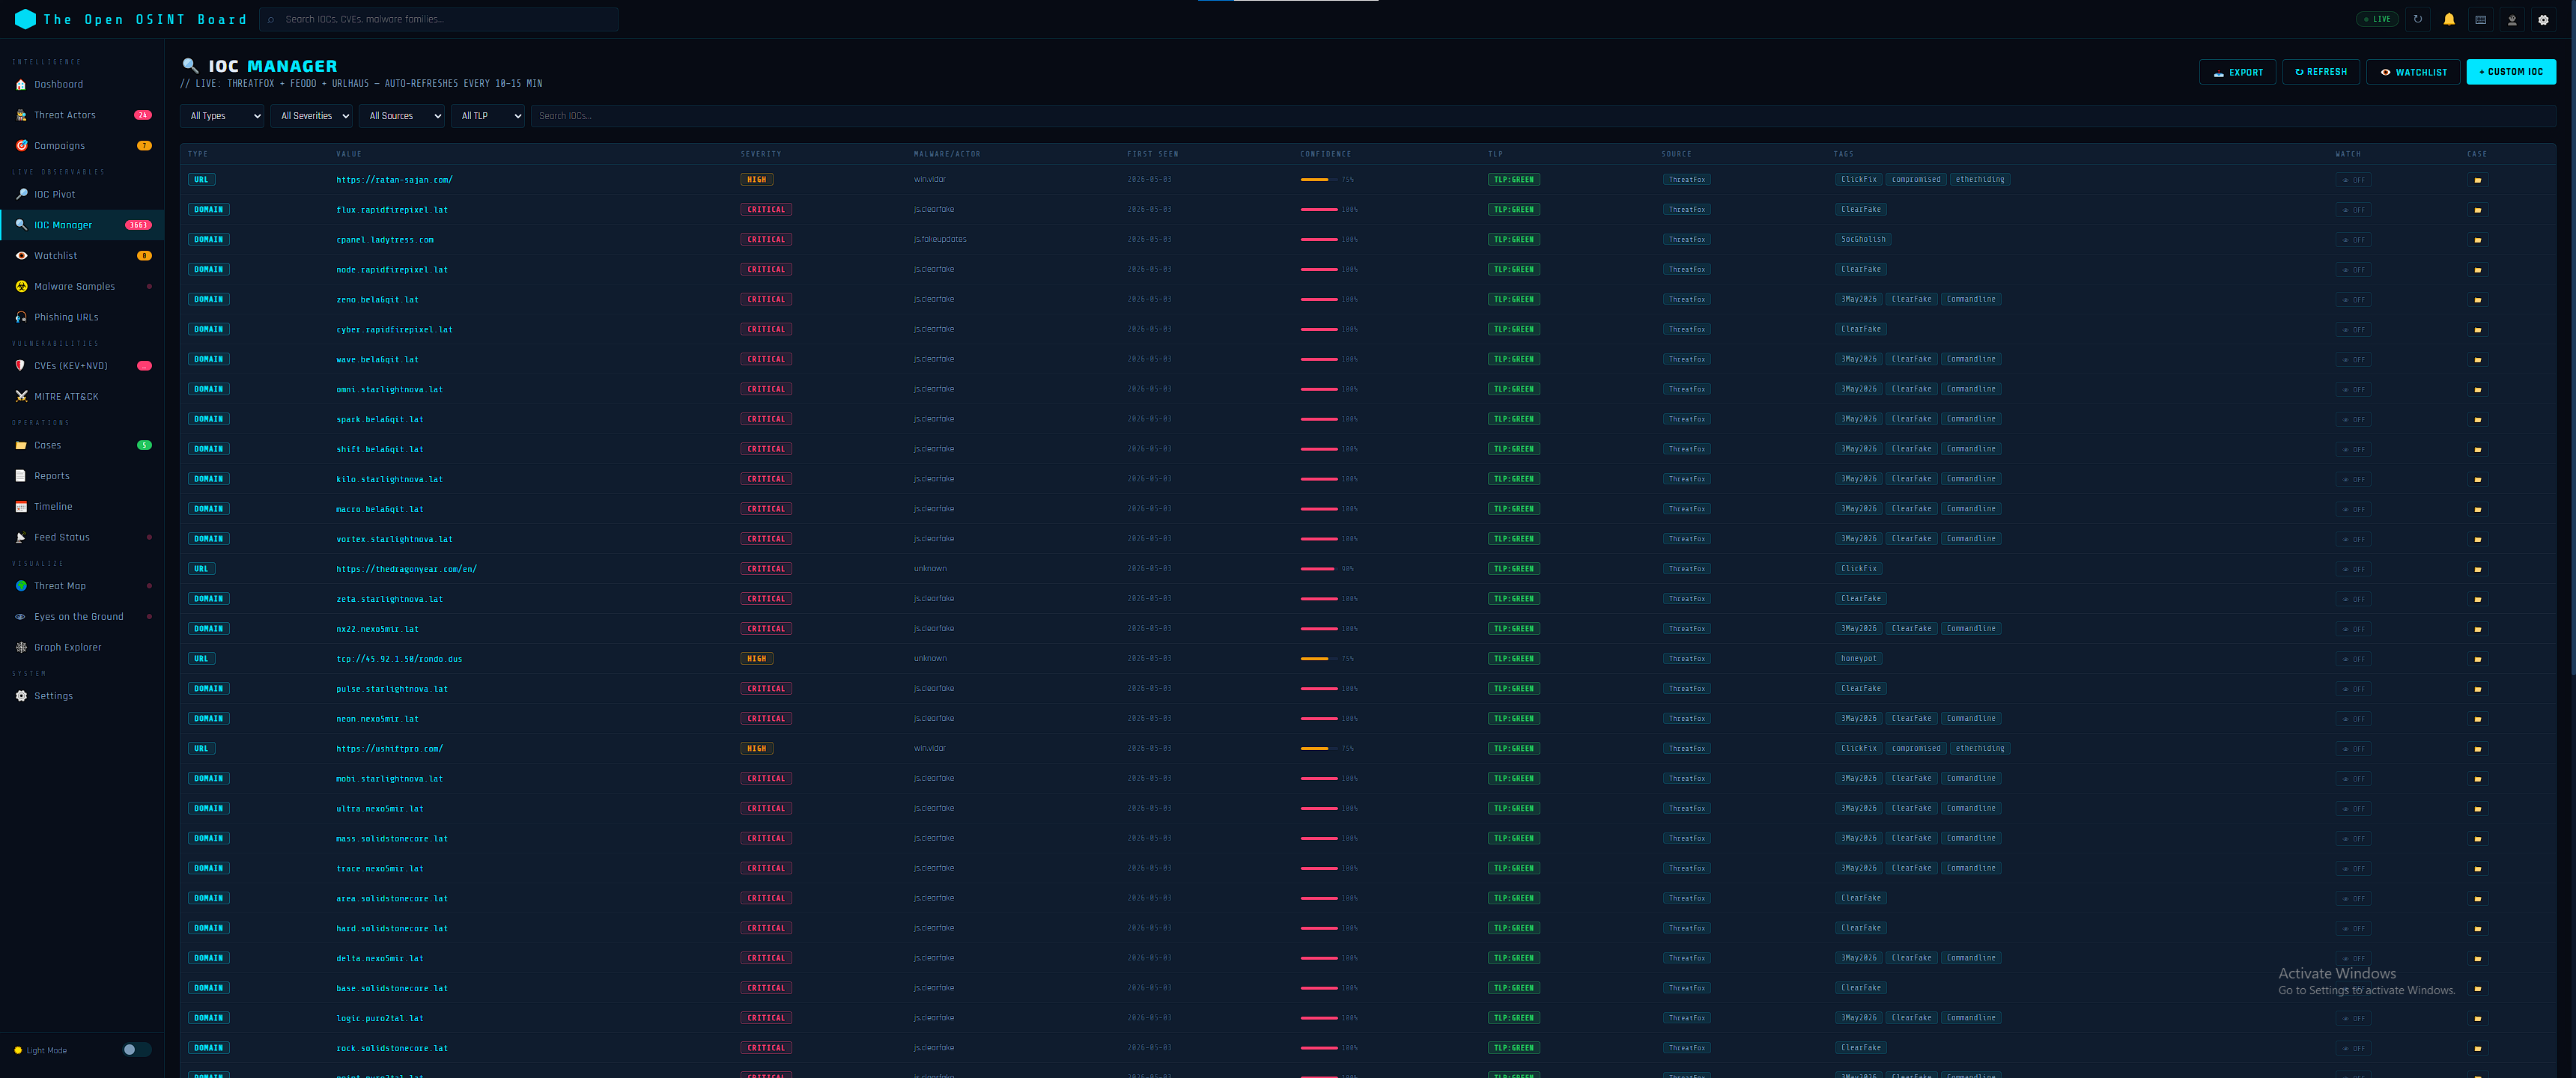Image resolution: width=2576 pixels, height=1078 pixels.
Task: Go to IOC Manager in sidebar
Action: (82, 225)
